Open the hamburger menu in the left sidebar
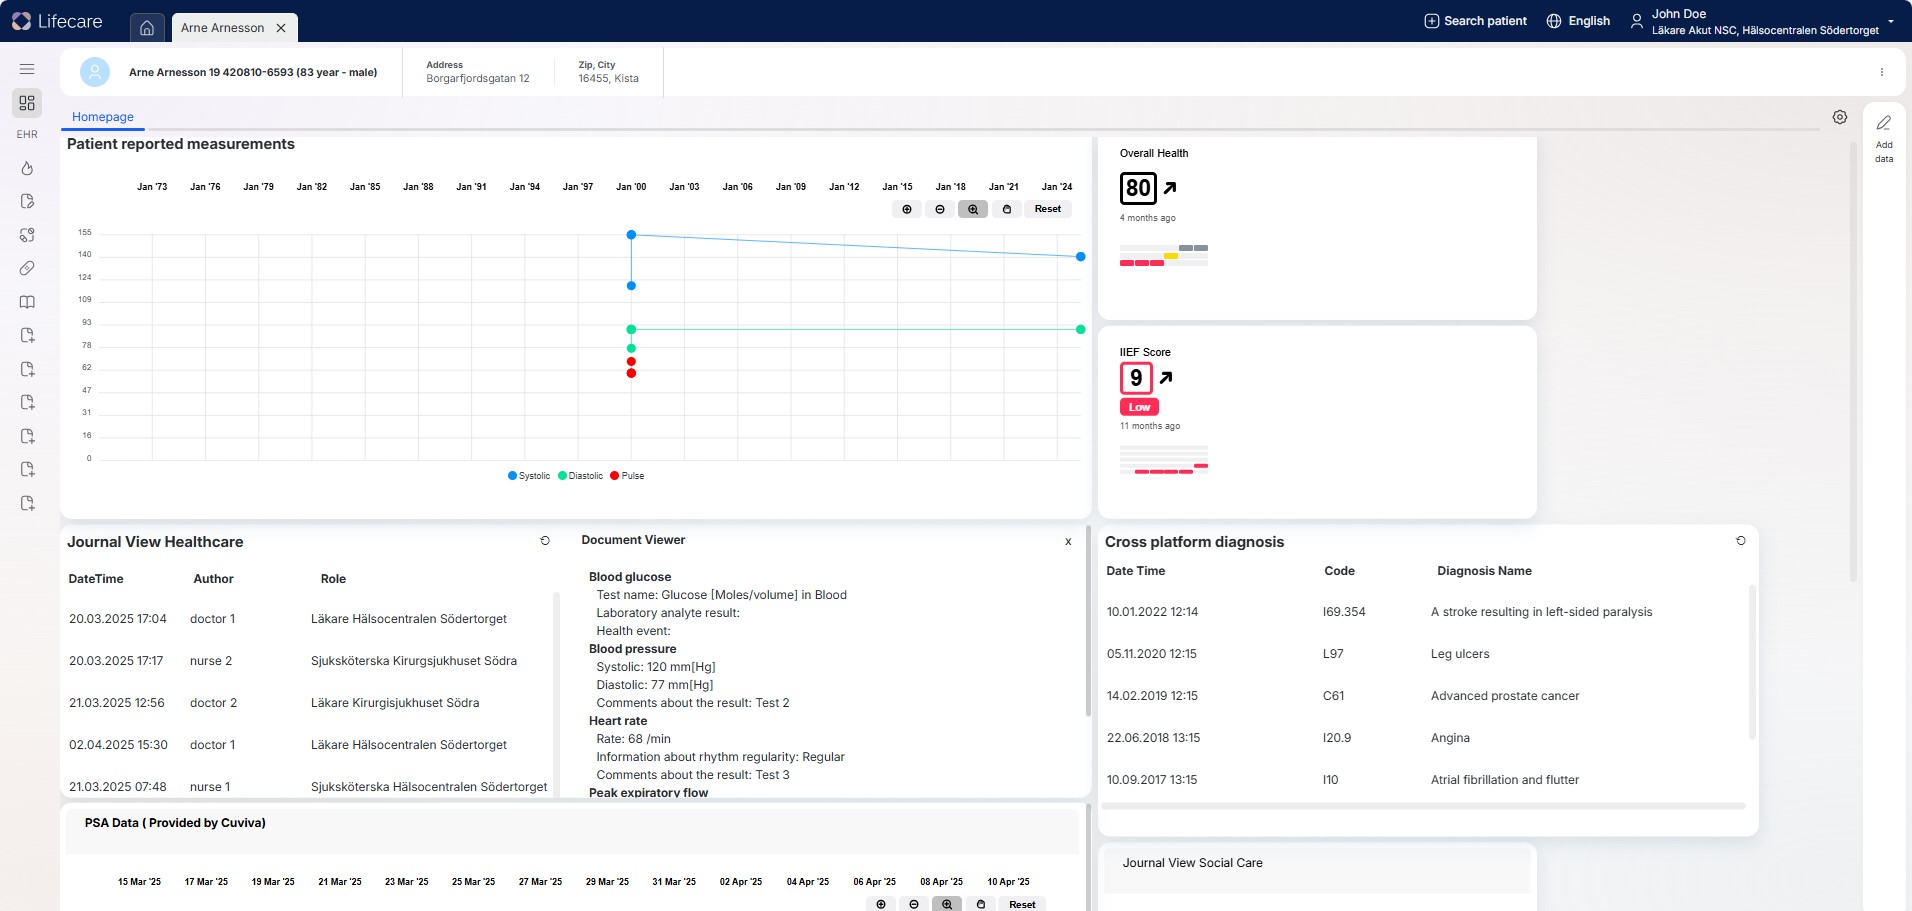Viewport: 1912px width, 911px height. click(x=27, y=69)
